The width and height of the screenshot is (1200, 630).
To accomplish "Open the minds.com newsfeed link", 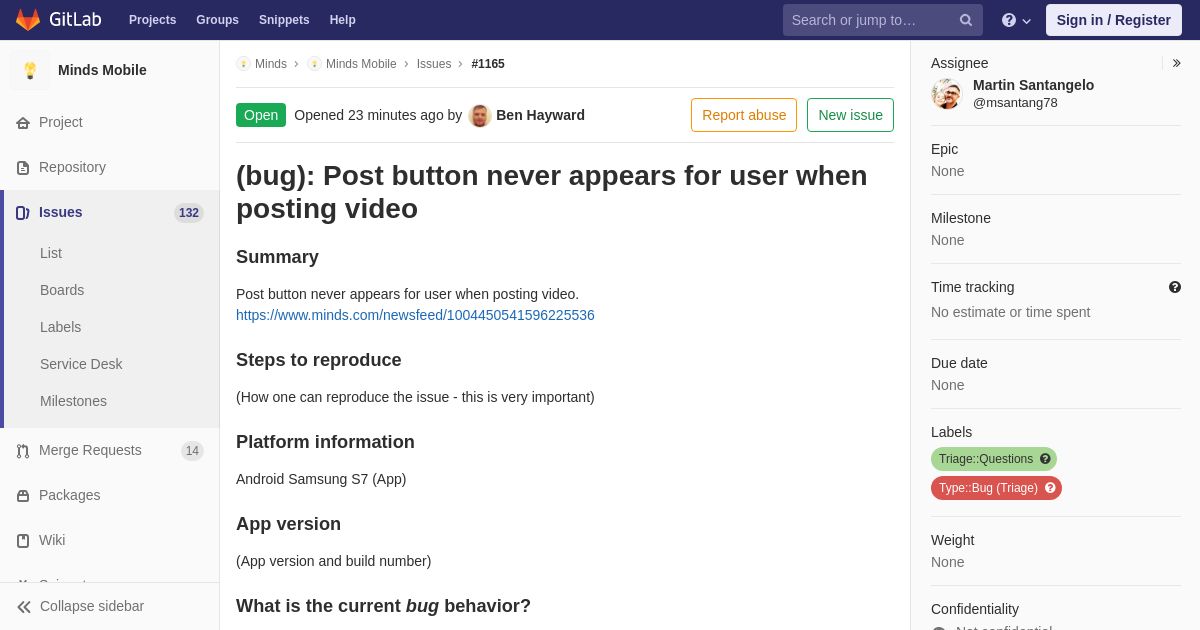I will coord(415,315).
